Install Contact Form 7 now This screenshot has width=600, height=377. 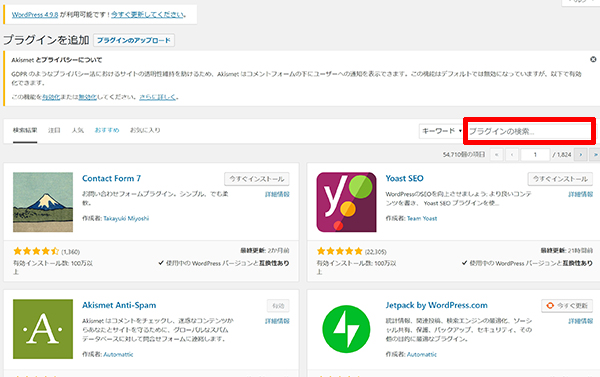257,179
